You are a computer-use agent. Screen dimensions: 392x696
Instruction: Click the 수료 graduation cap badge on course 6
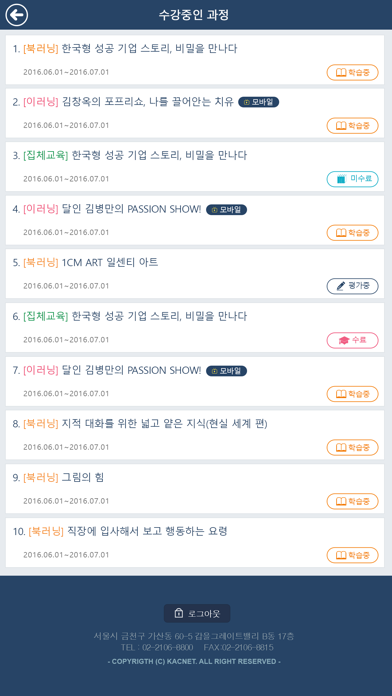[x=352, y=340]
